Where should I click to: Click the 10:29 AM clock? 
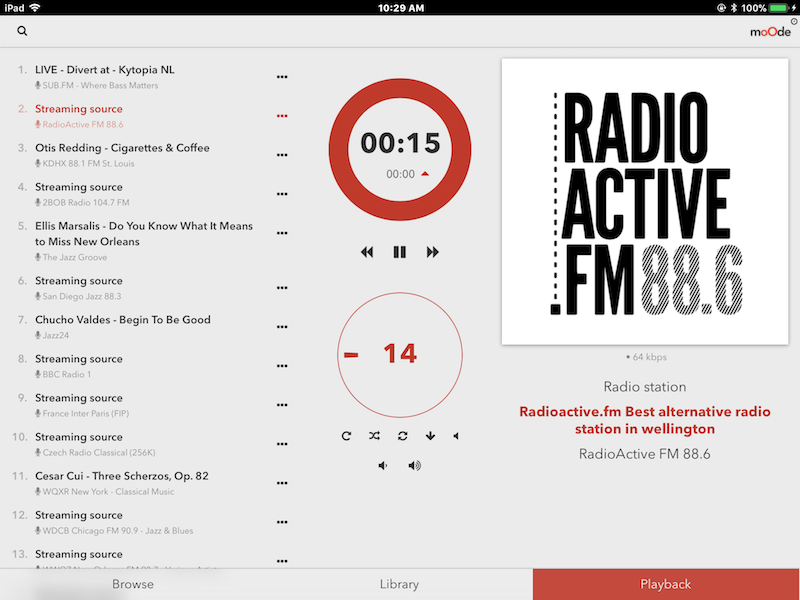401,8
